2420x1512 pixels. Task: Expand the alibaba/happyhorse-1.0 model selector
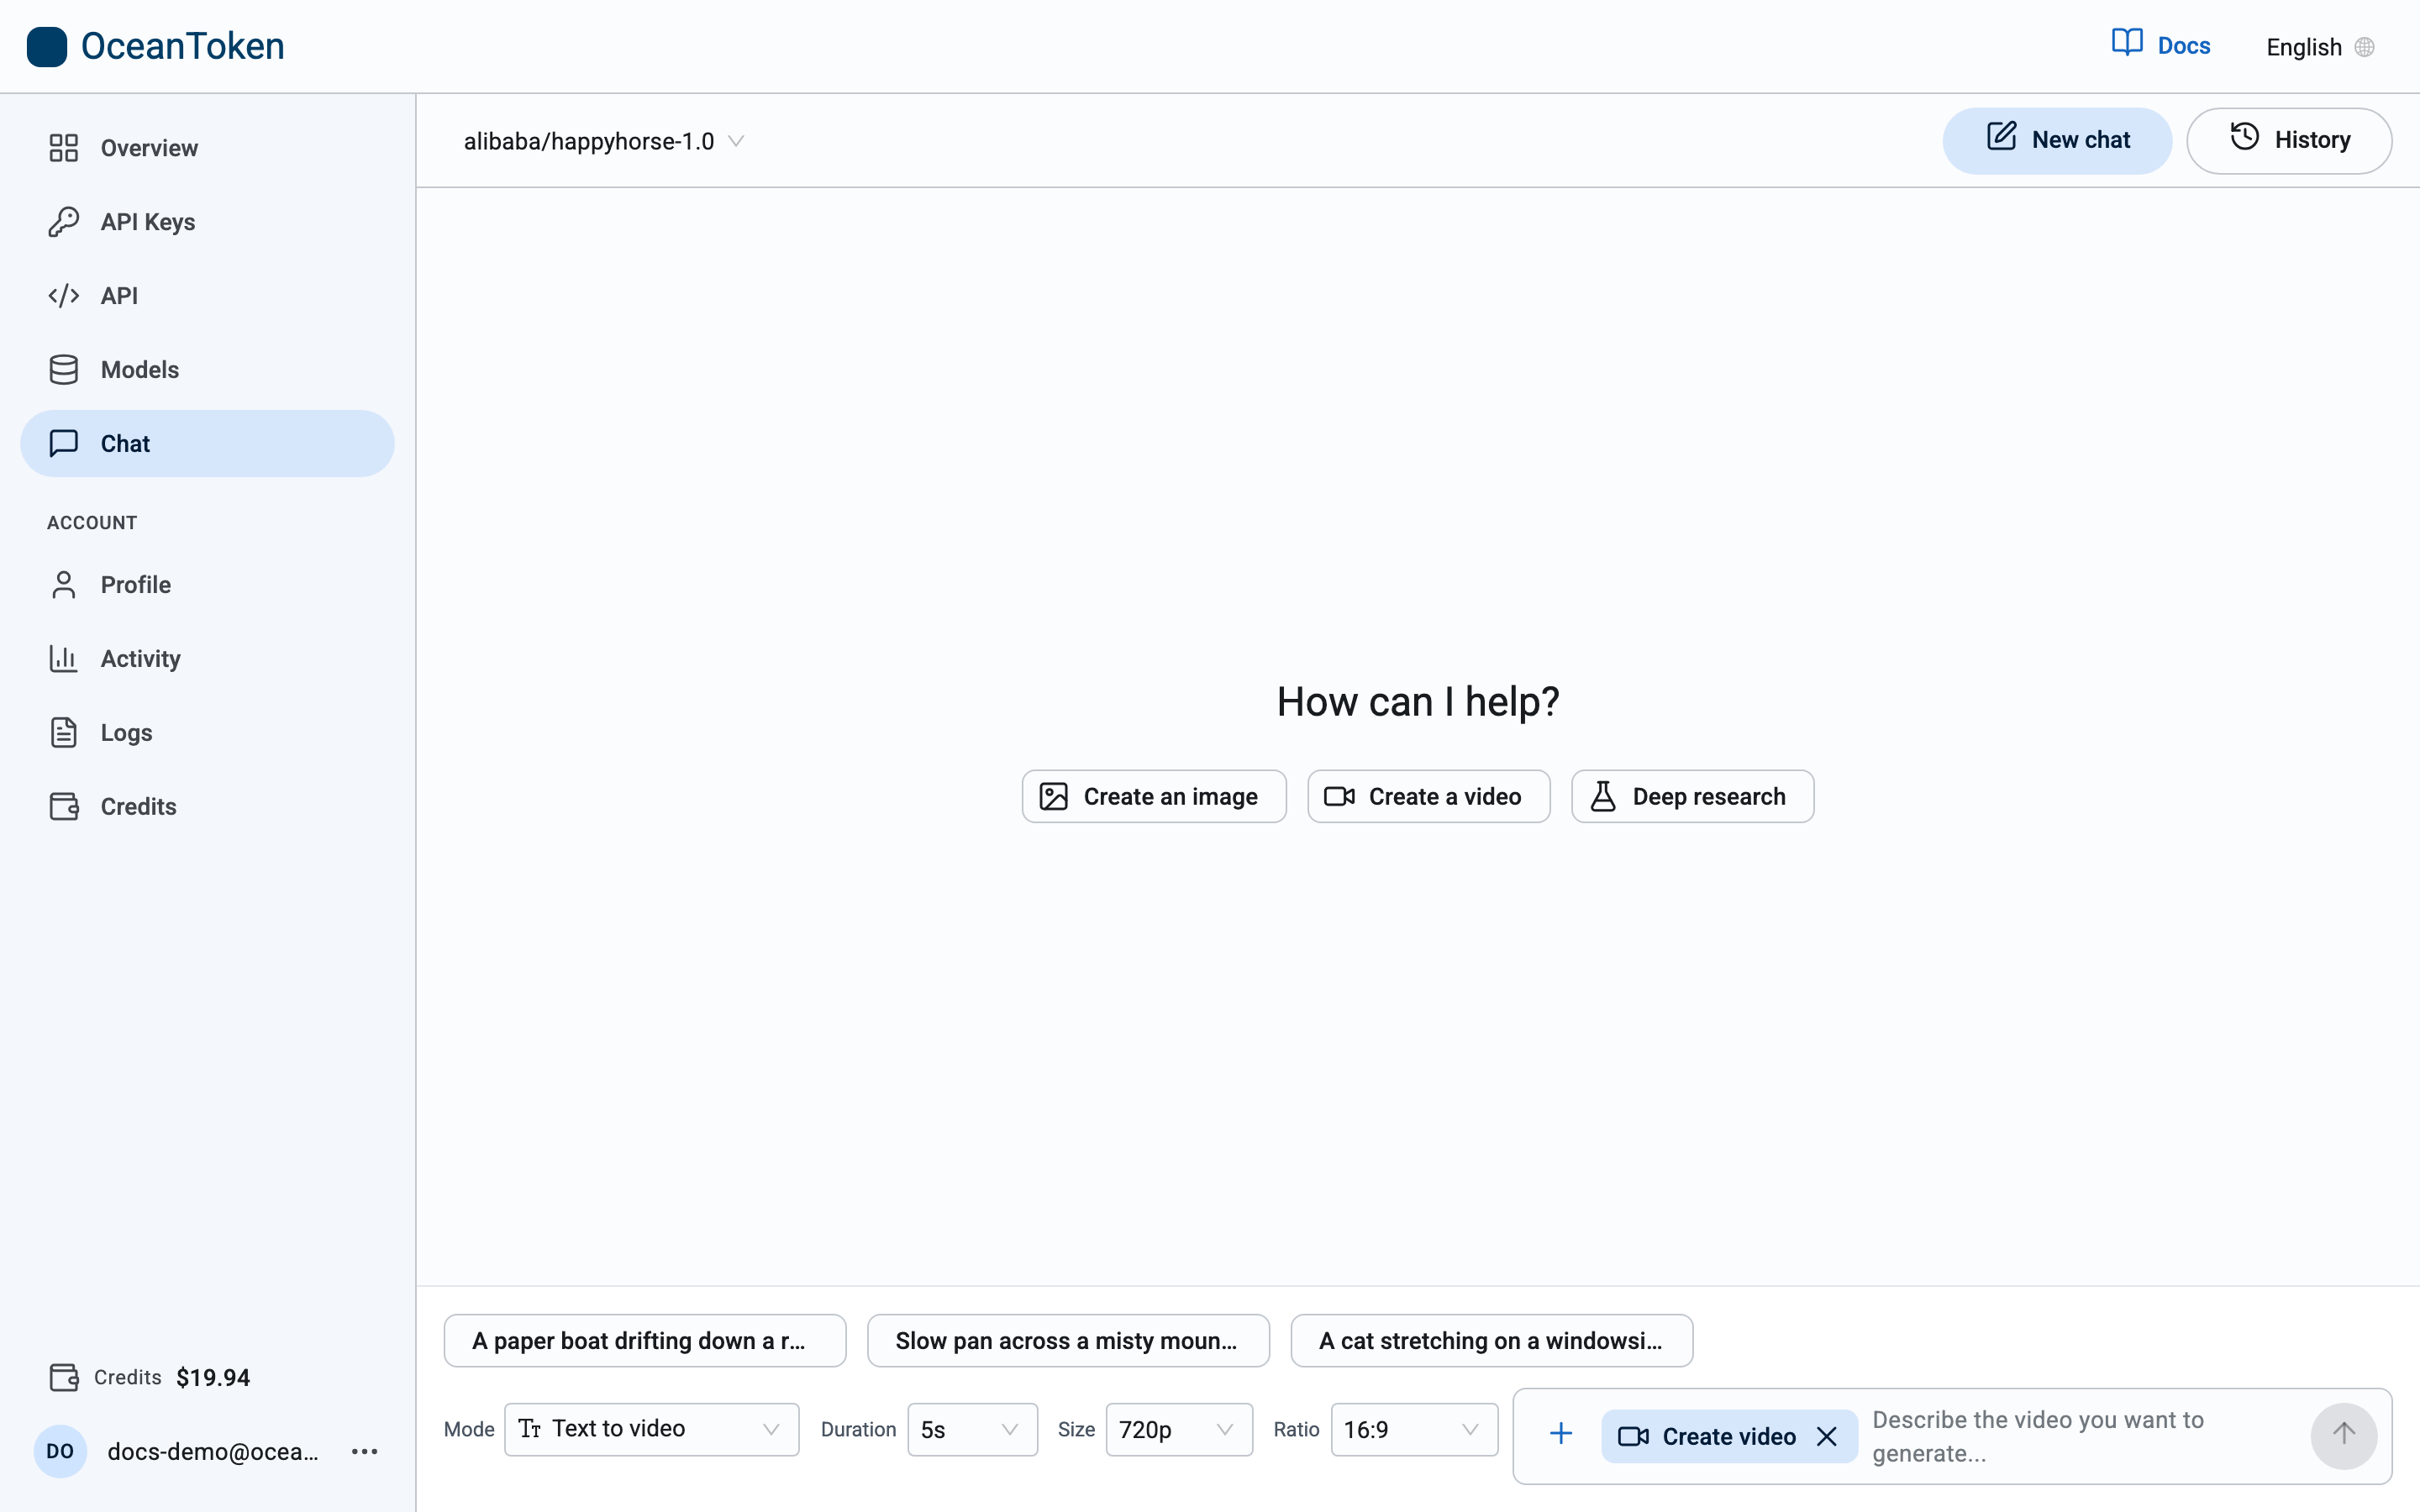[603, 141]
